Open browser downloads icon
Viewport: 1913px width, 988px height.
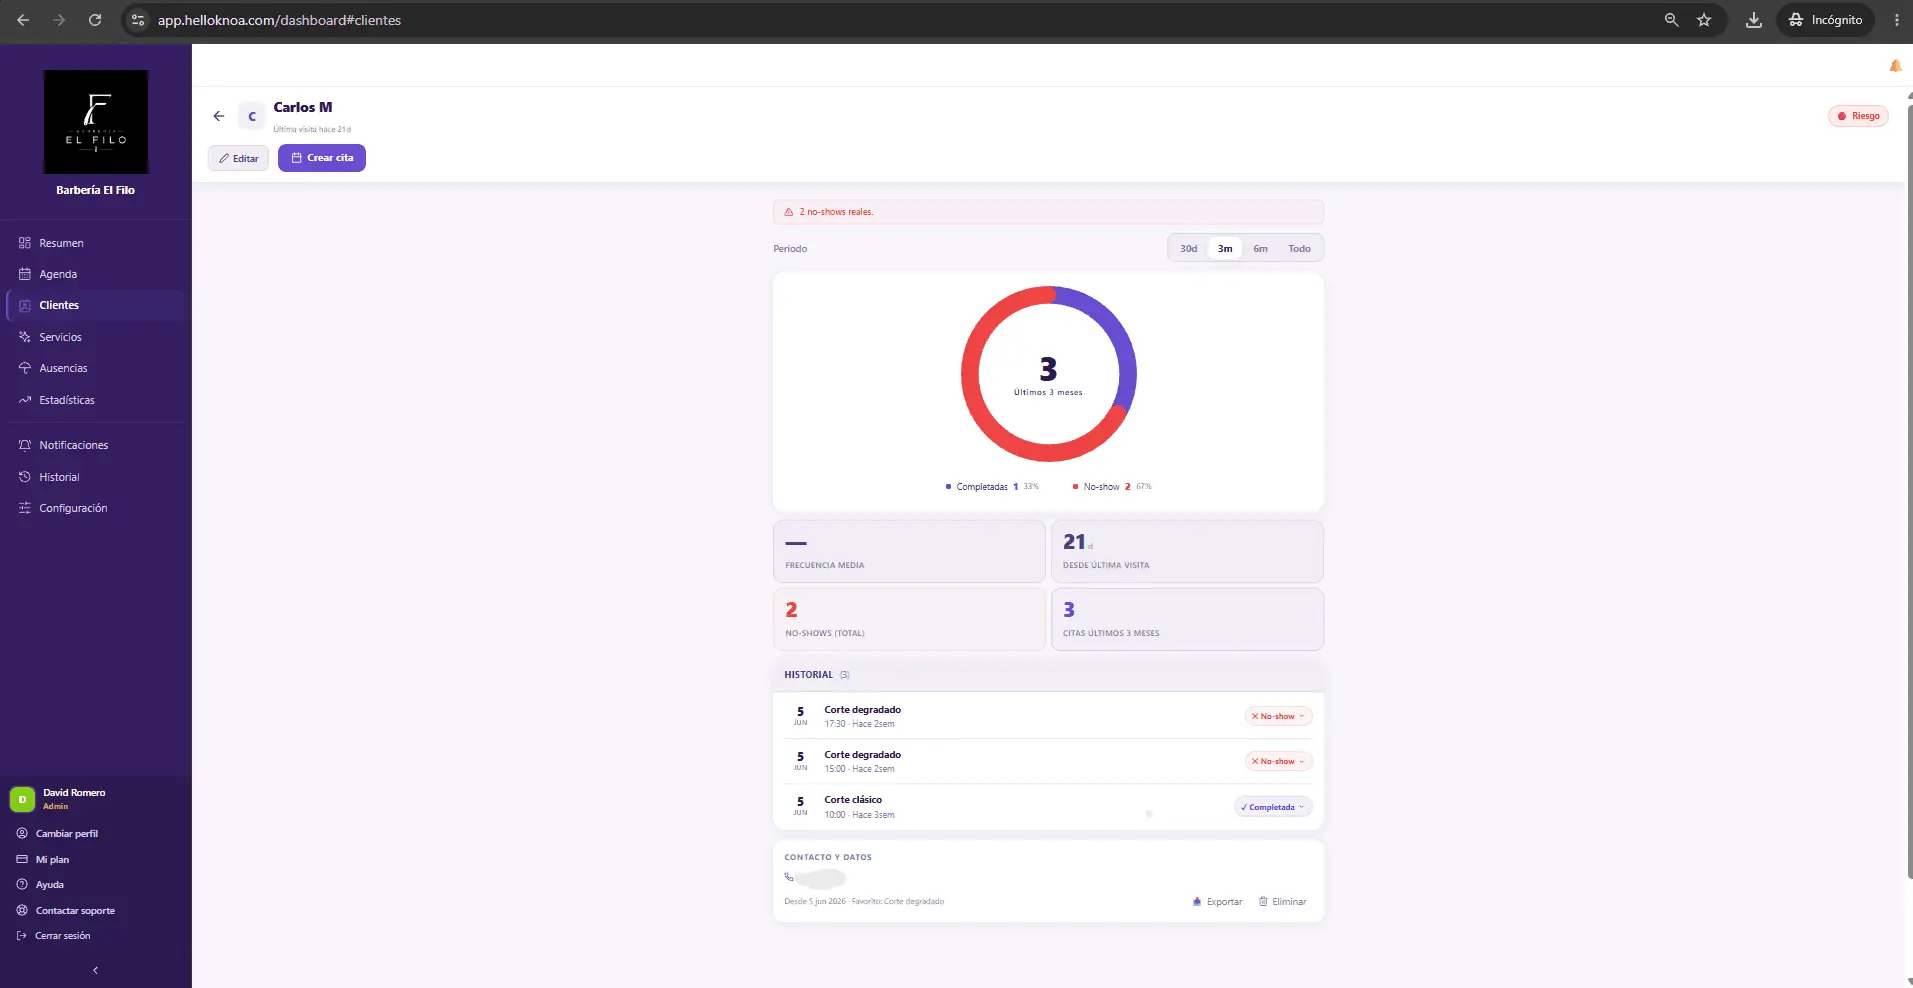(1754, 20)
